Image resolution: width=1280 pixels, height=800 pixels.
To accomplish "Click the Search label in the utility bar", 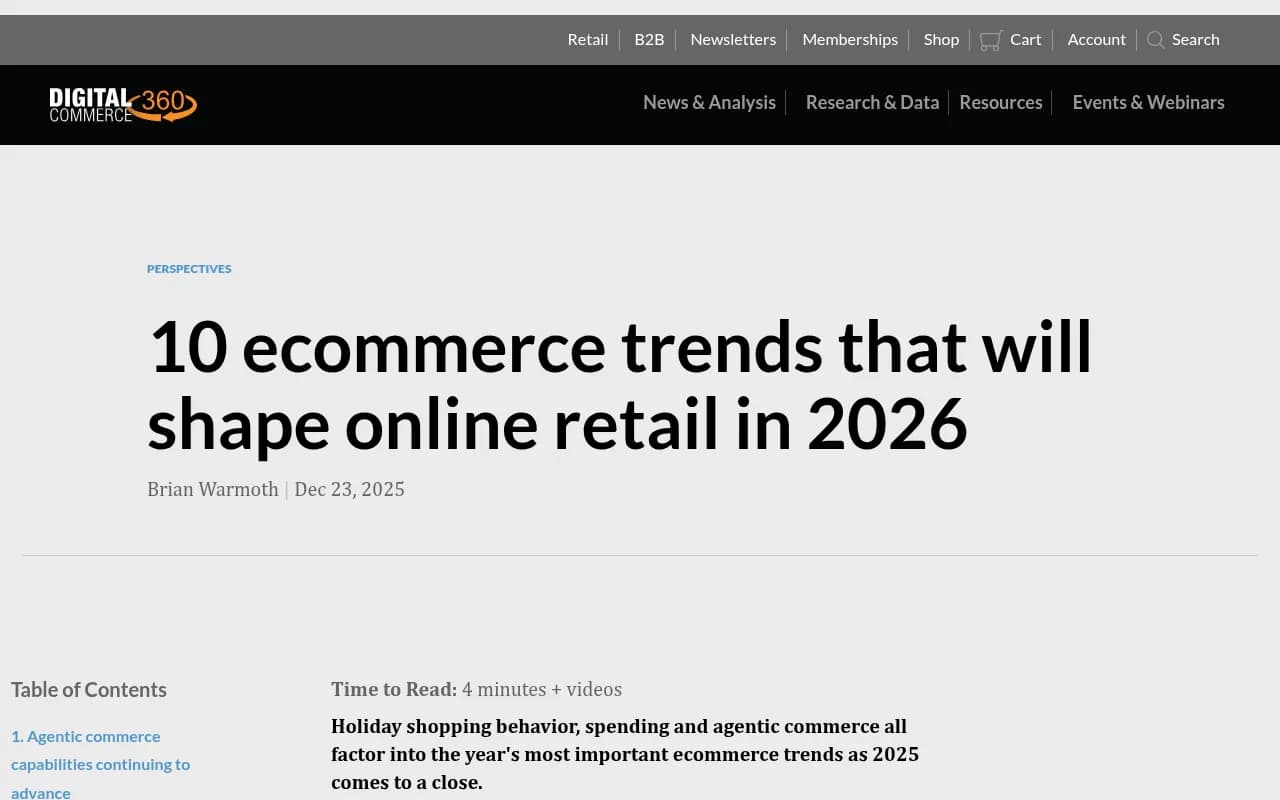I will pyautogui.click(x=1196, y=40).
